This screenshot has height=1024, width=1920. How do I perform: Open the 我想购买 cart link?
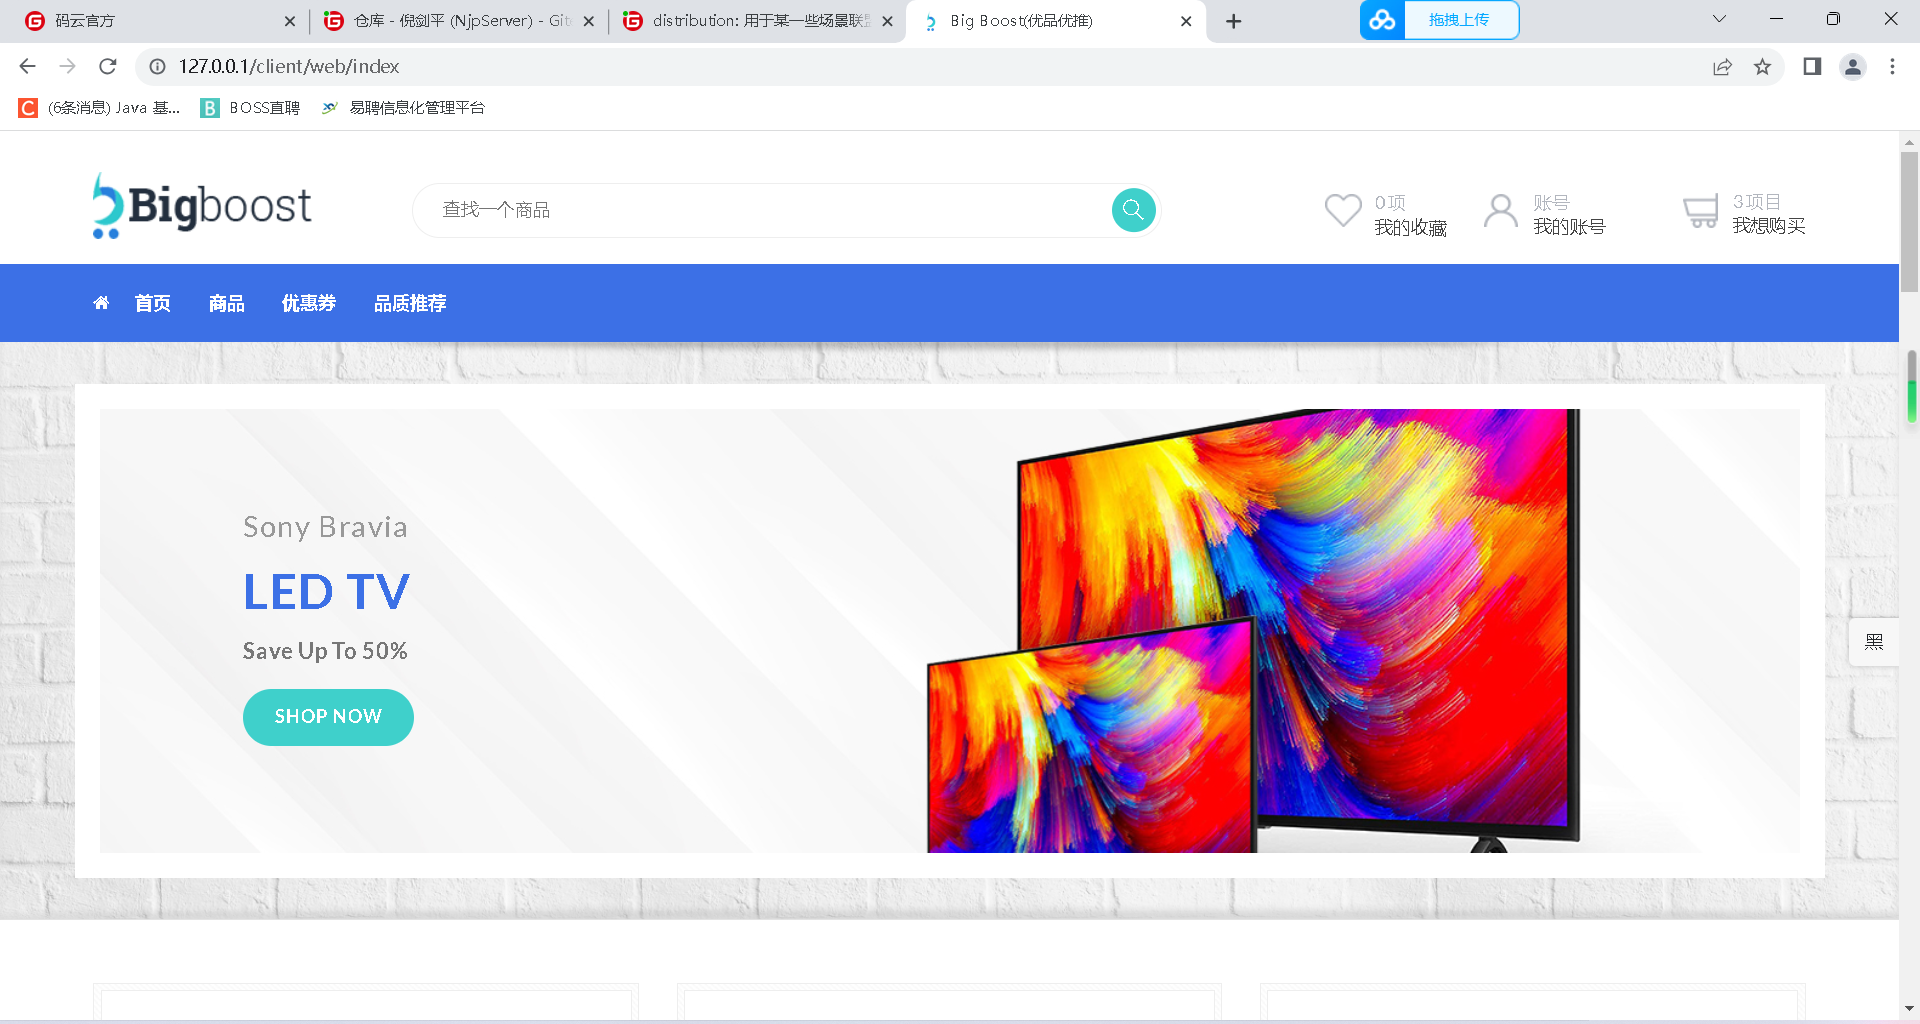(1769, 226)
